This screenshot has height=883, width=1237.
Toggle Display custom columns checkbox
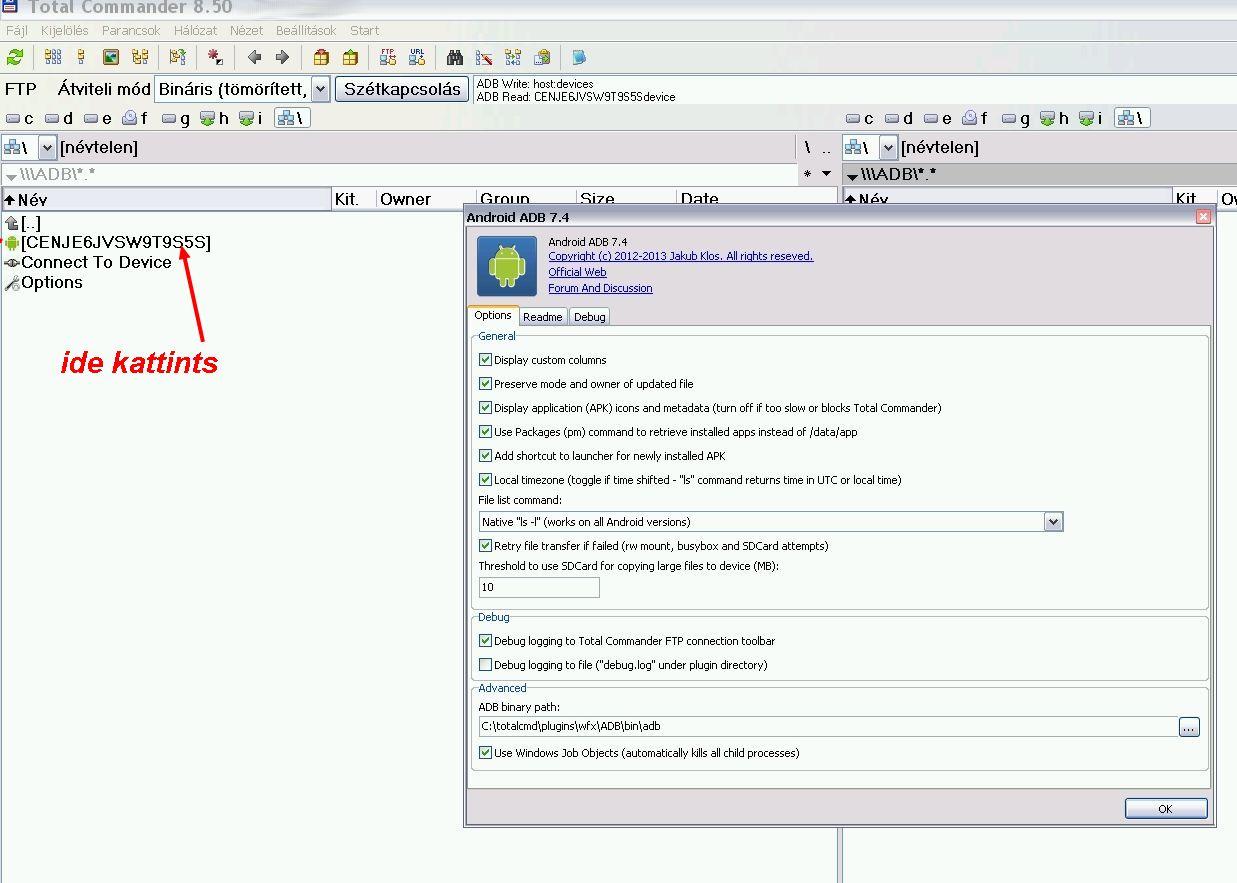tap(486, 360)
